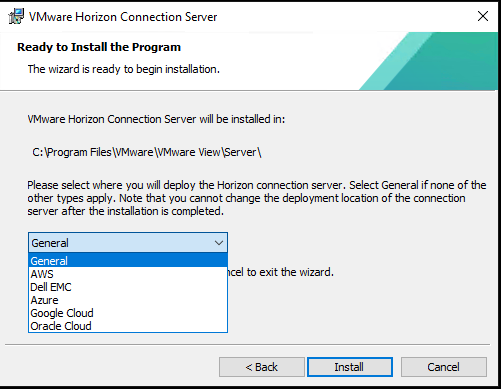Screen dimensions: 501x389
Task: Click the VMware installer icon in title bar
Action: click(x=16, y=16)
